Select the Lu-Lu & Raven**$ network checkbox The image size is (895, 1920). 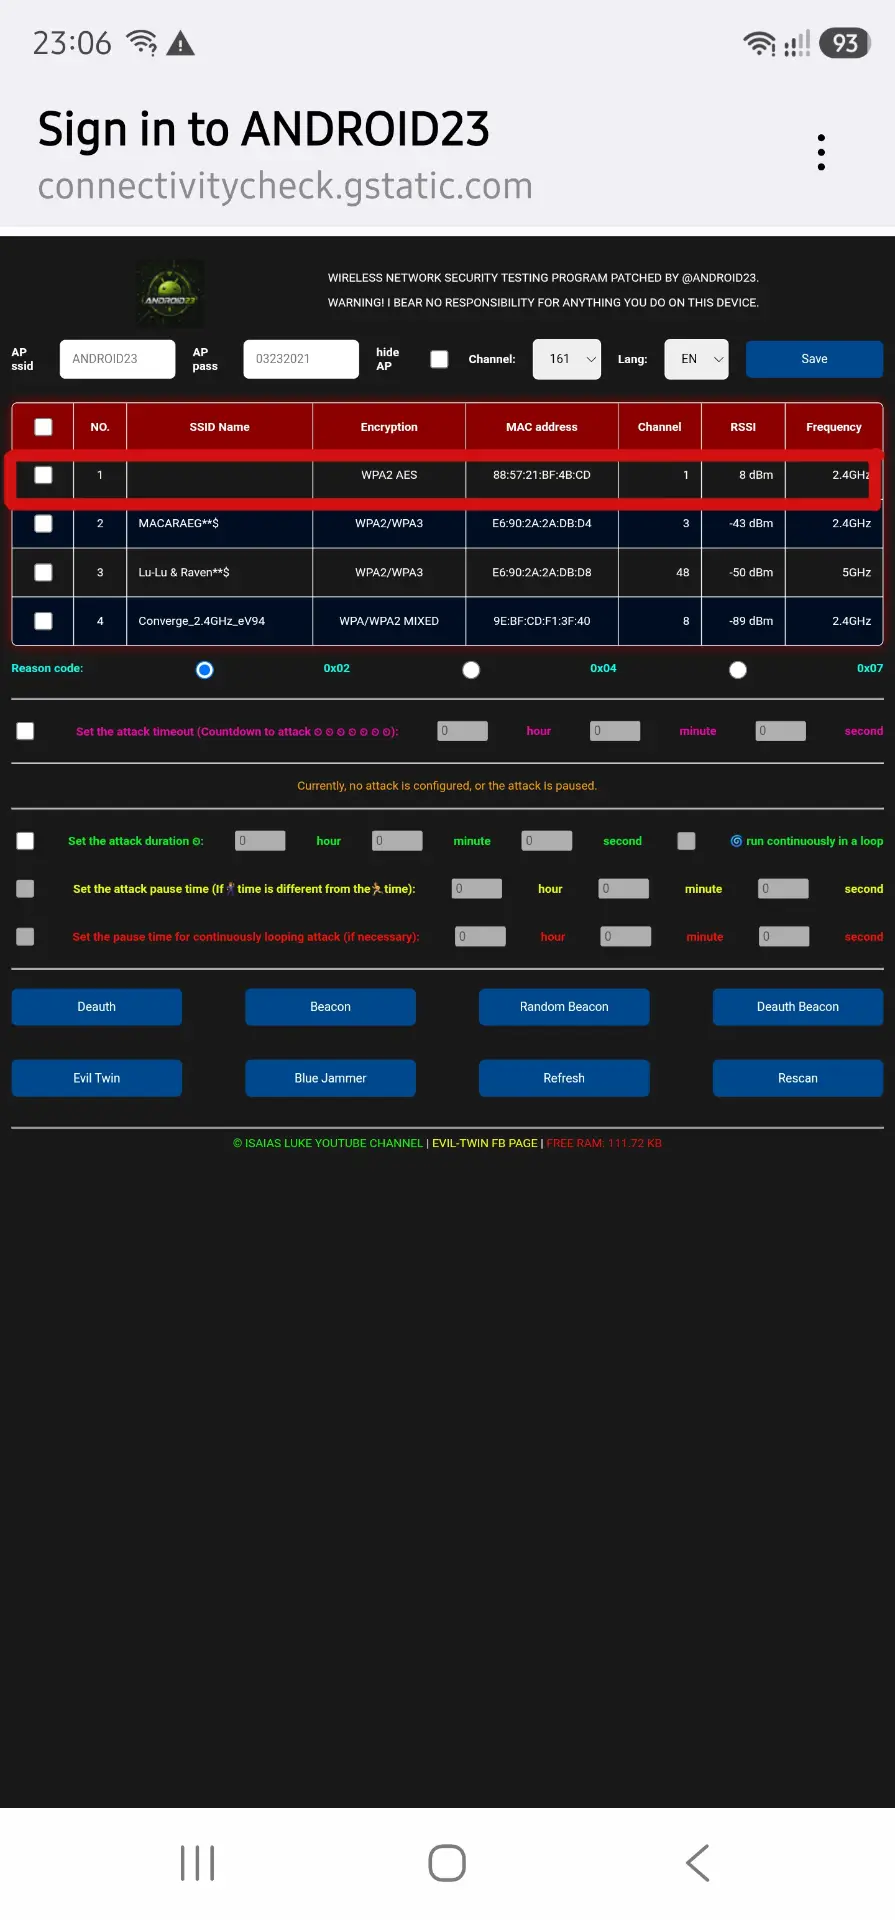pos(43,572)
